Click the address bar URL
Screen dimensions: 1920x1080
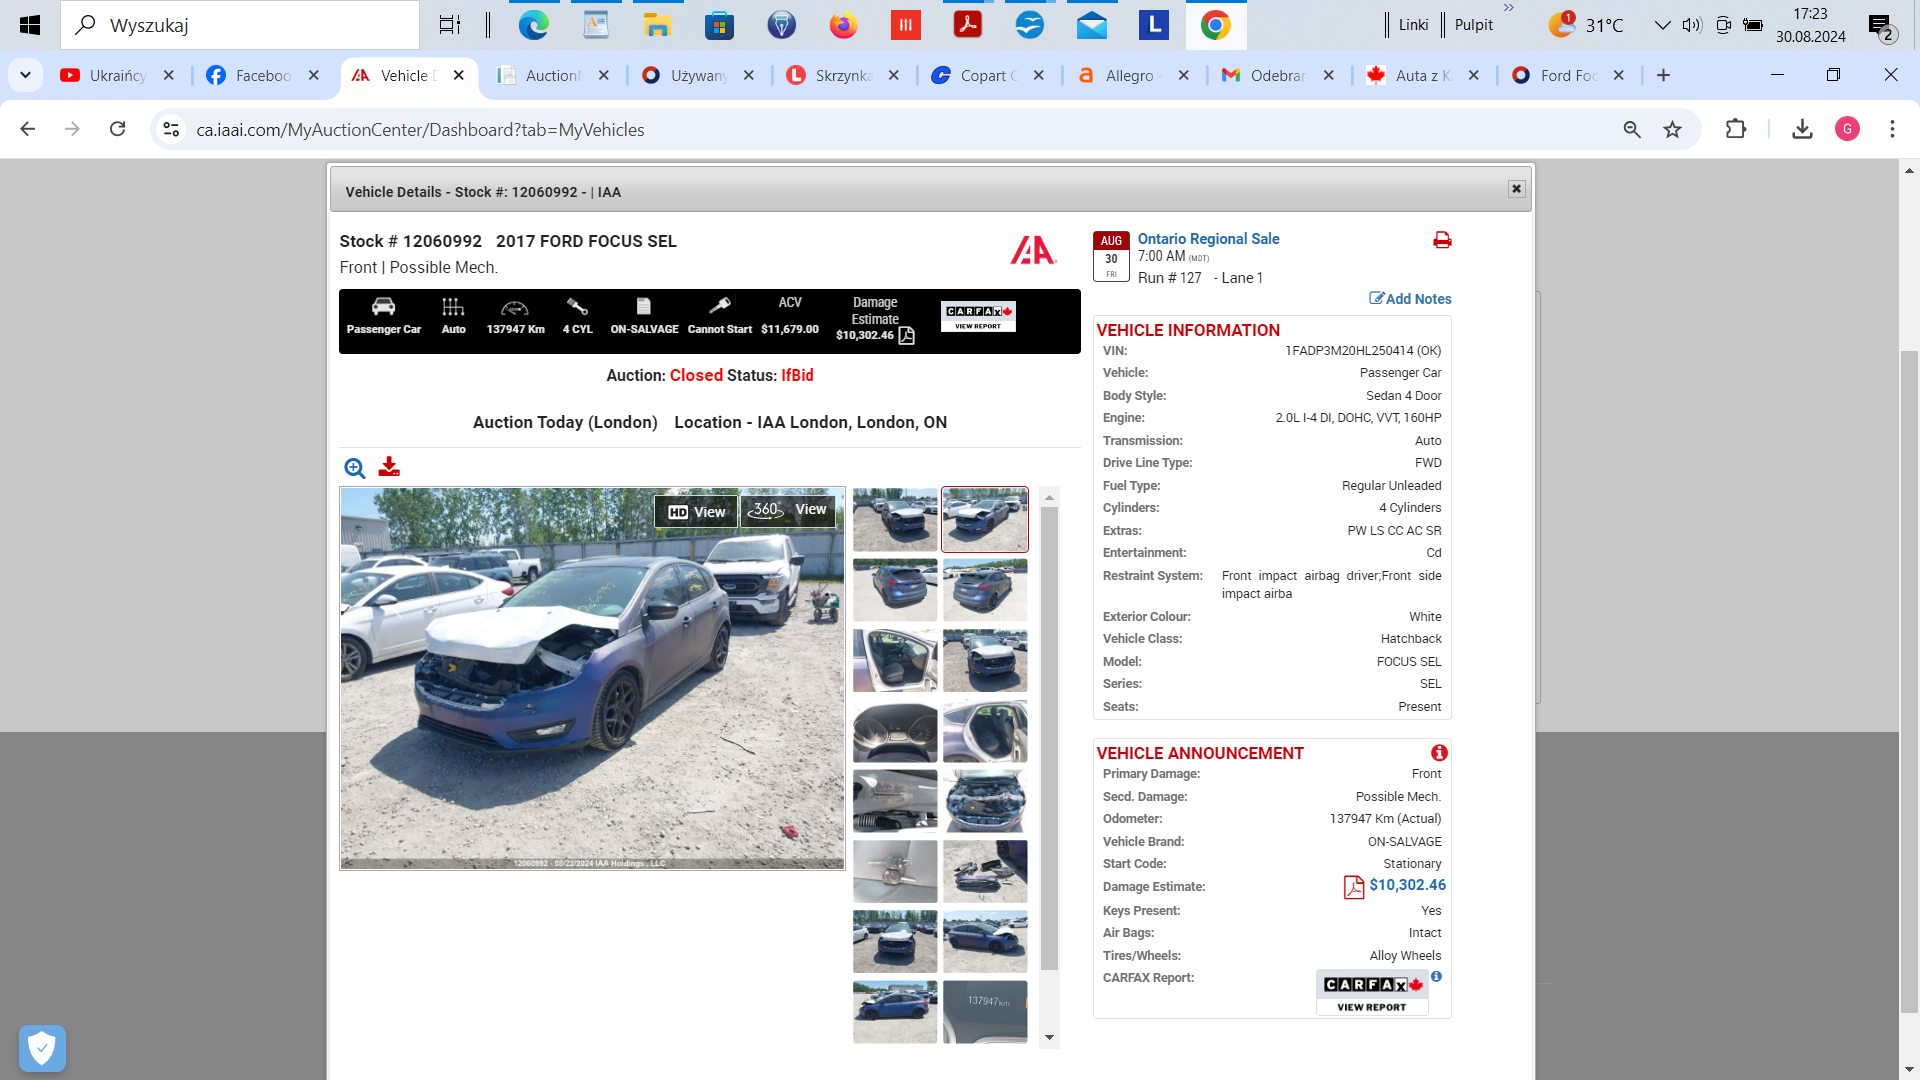[420, 130]
